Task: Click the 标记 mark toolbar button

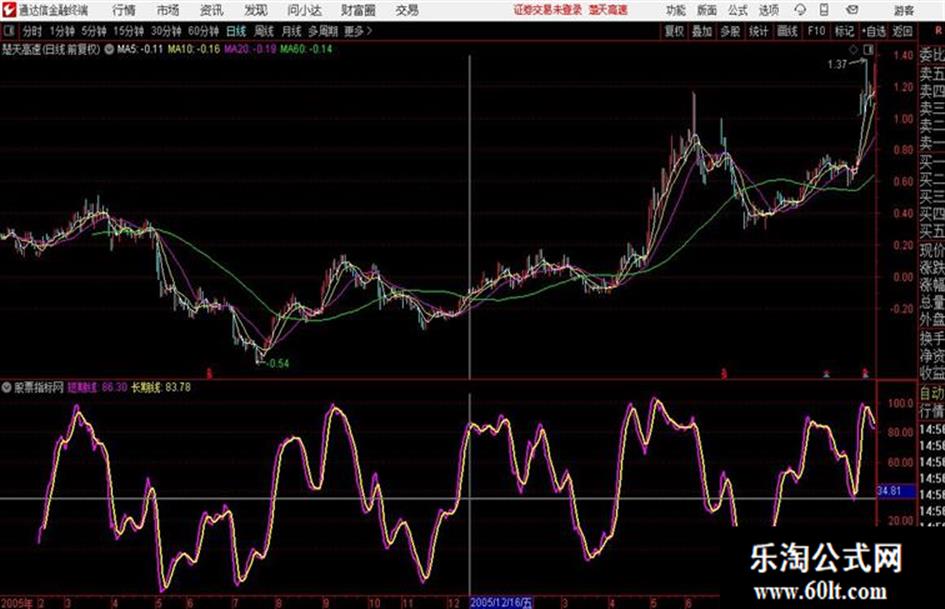Action: tap(844, 31)
